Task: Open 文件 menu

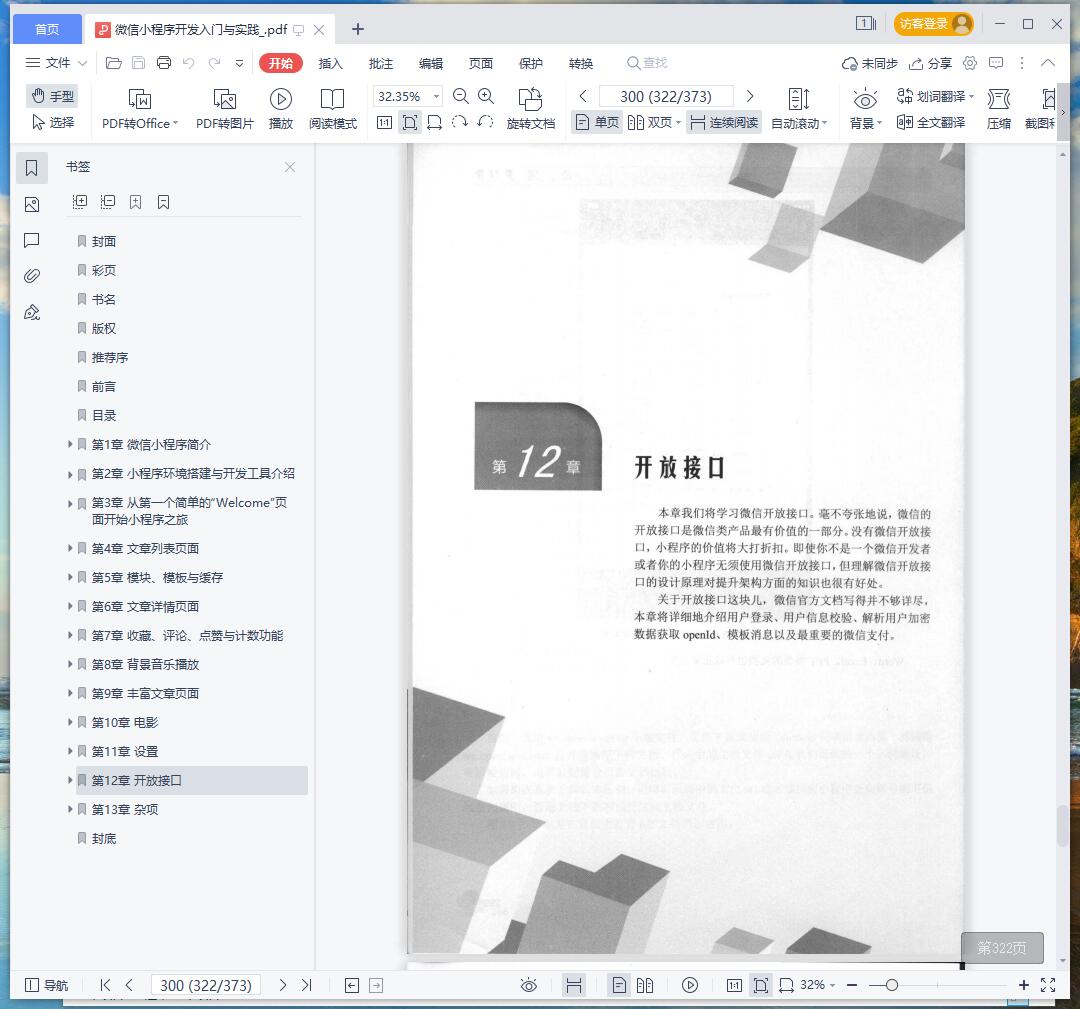Action: point(56,63)
